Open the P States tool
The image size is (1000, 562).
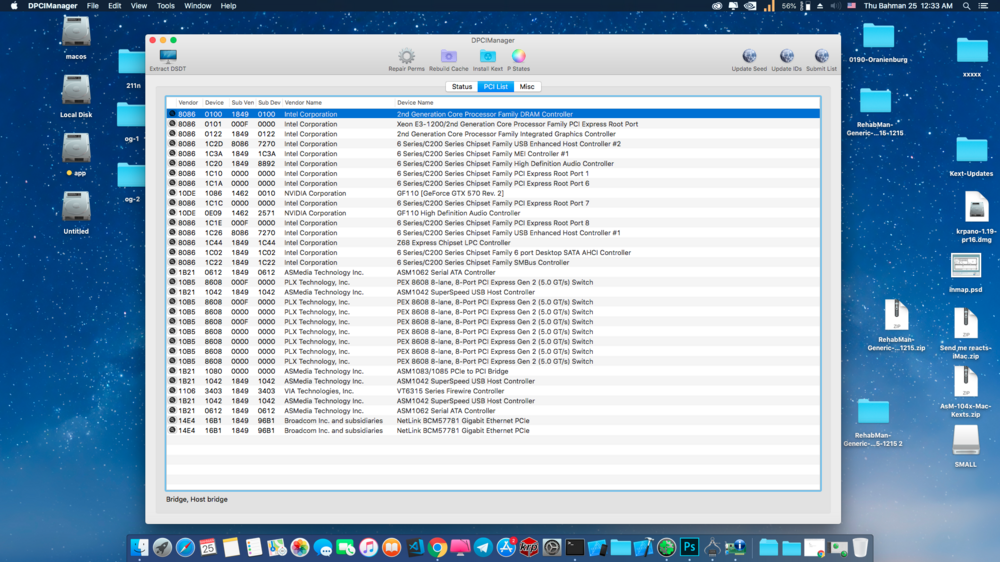518,59
